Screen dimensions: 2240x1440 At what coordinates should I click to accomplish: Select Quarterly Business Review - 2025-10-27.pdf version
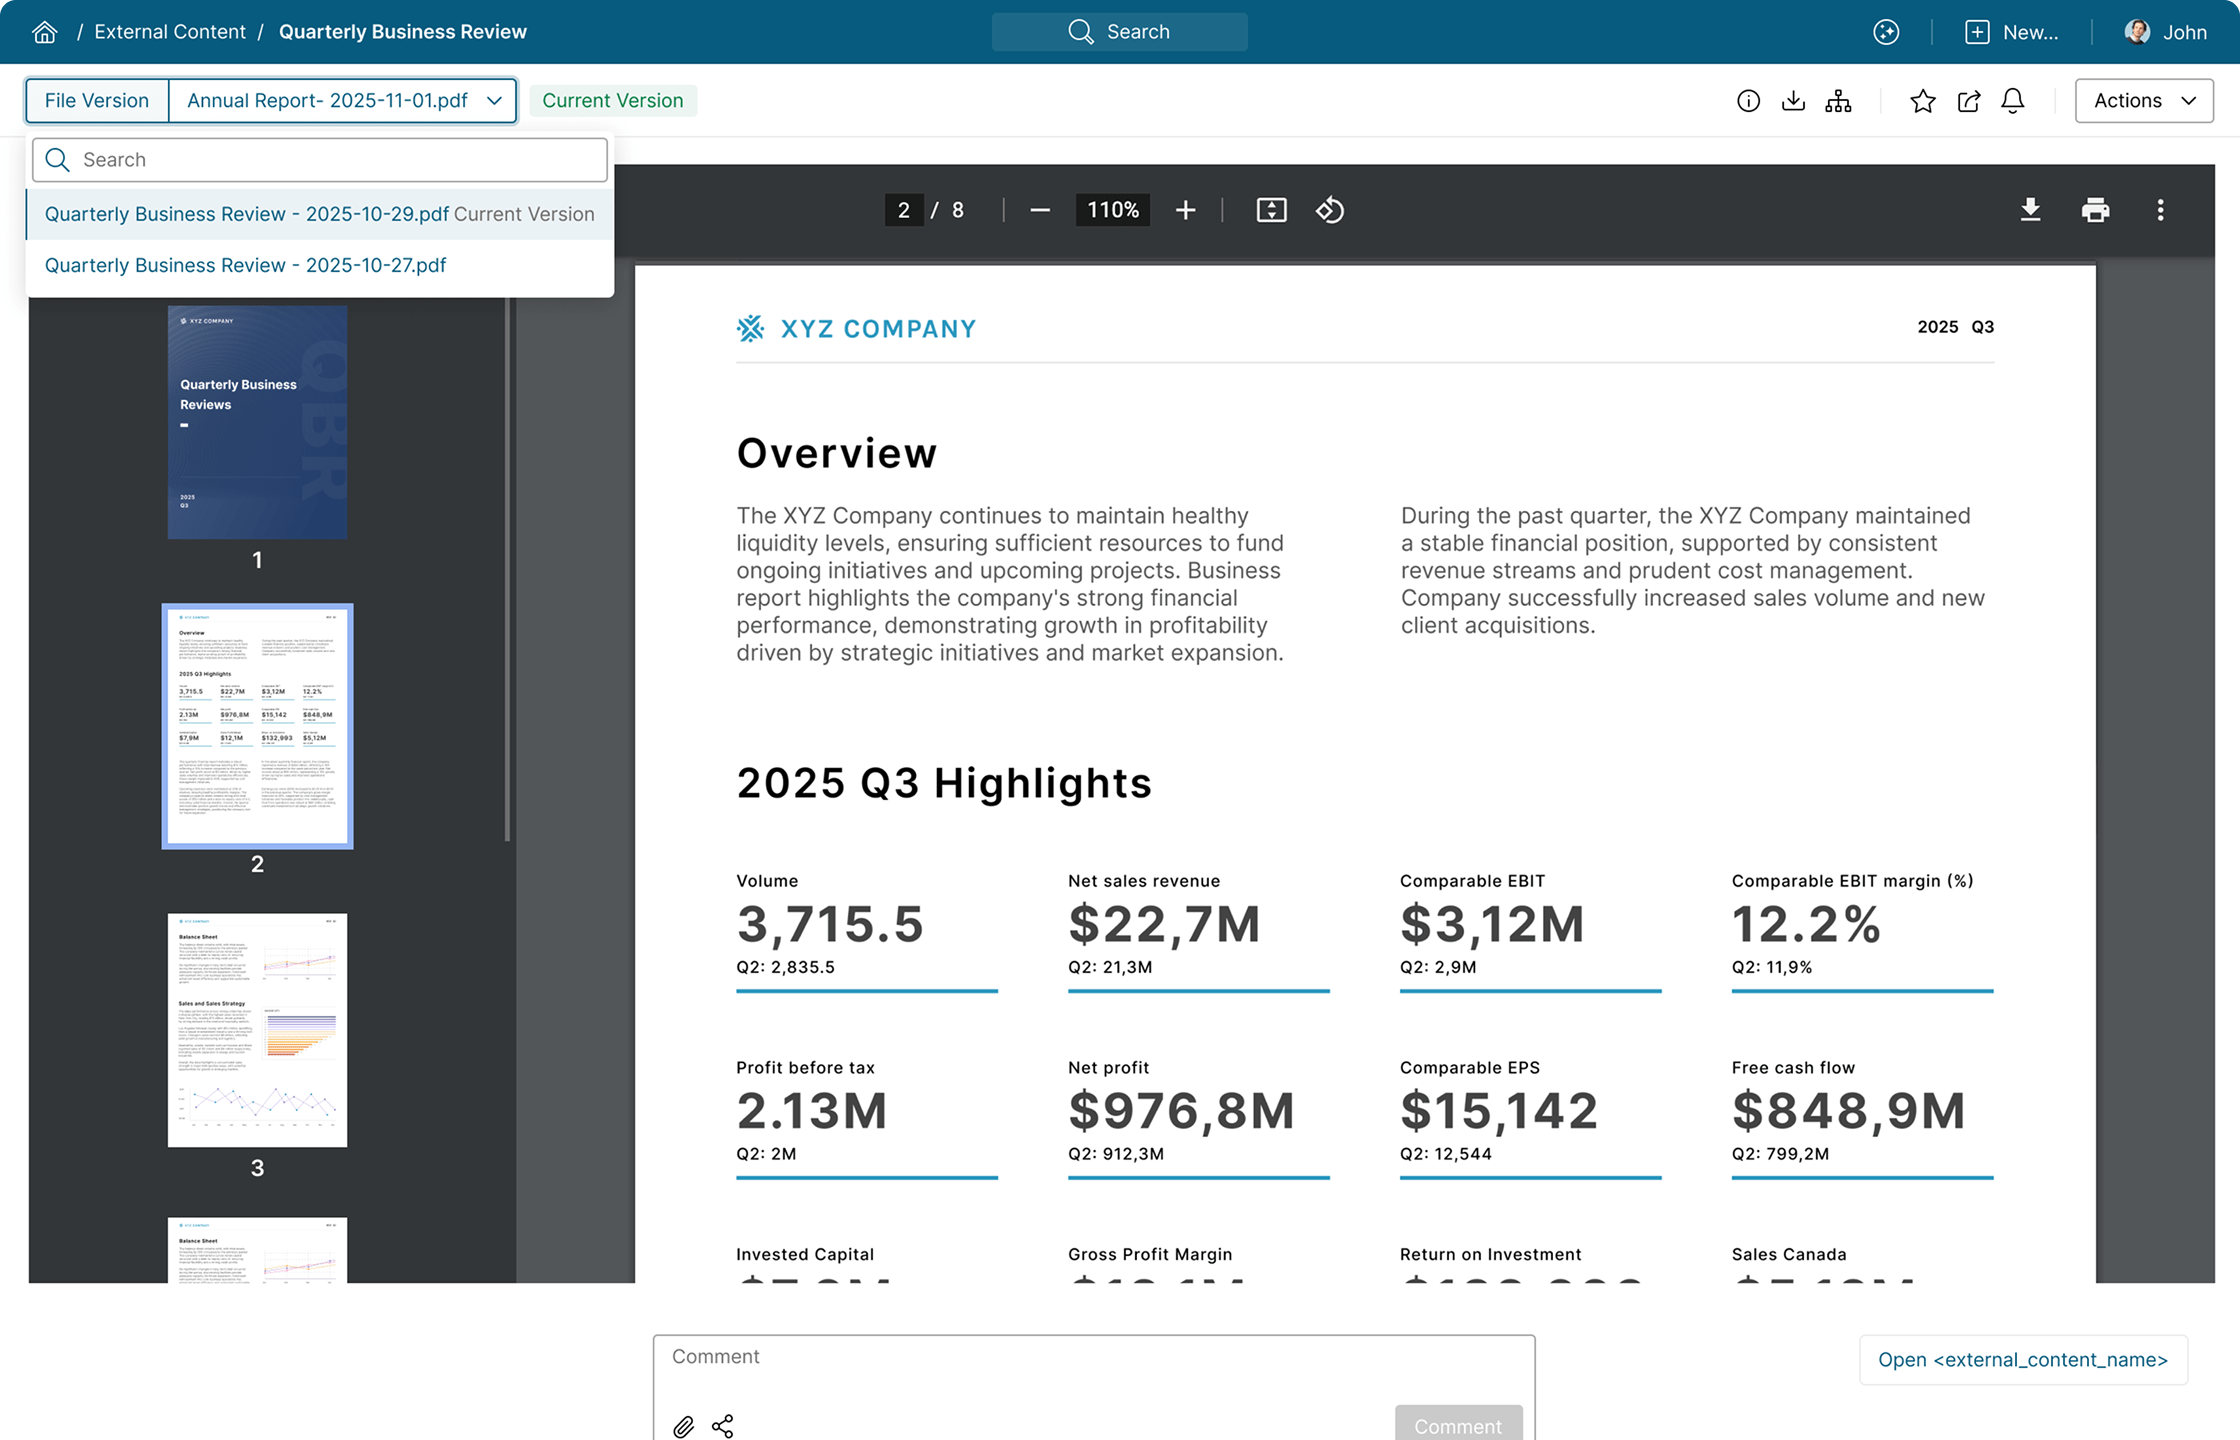click(x=246, y=265)
